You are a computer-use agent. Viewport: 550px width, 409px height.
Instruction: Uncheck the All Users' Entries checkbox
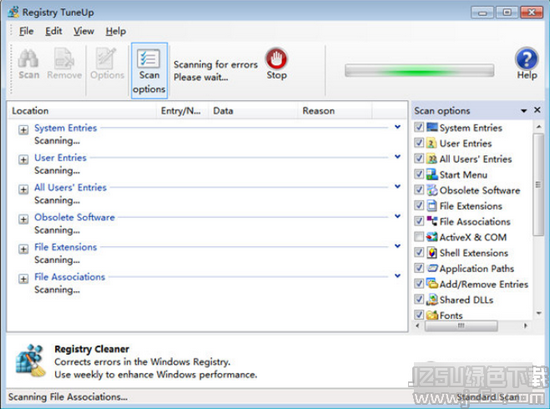pos(419,158)
